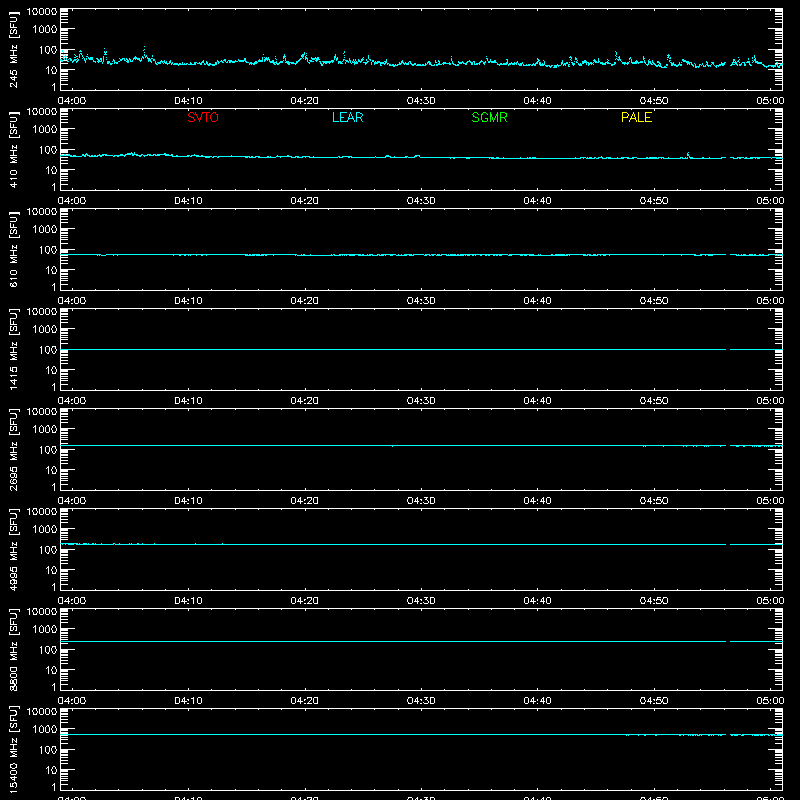Screen dimensions: 800x800
Task: Select the 245 MHz [SFU] axis title
Action: pyautogui.click(x=14, y=49)
